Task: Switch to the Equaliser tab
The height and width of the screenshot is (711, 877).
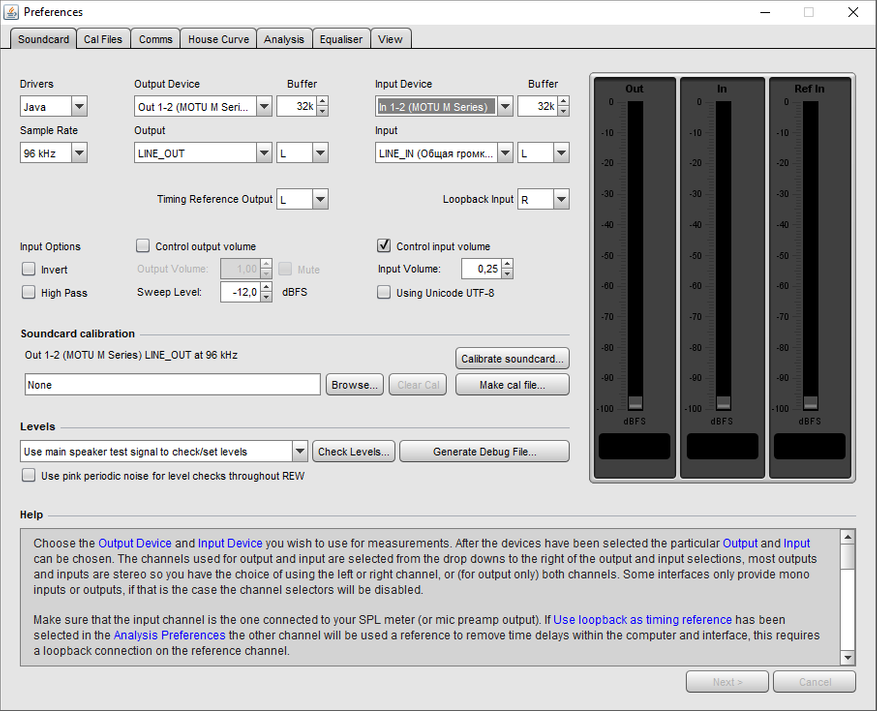Action: [341, 39]
